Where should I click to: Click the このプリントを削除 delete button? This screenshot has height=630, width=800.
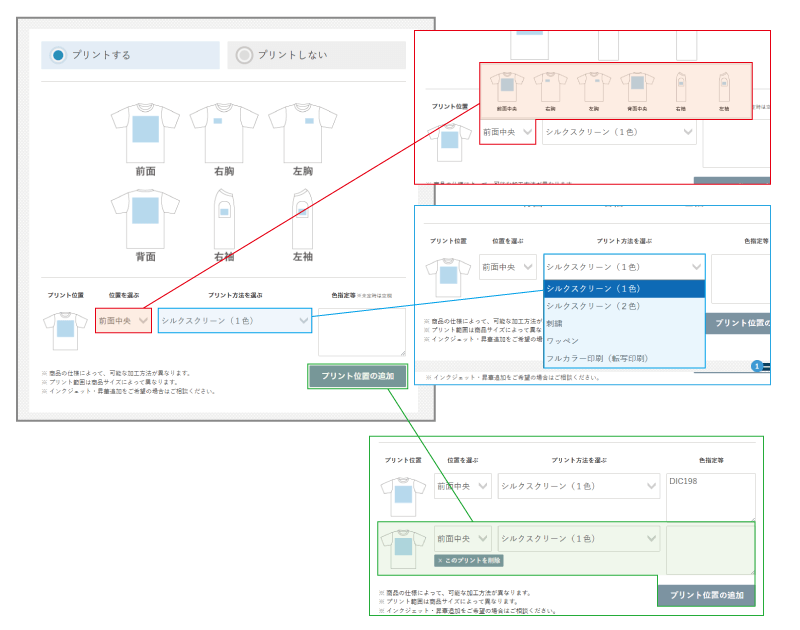click(x=468, y=560)
